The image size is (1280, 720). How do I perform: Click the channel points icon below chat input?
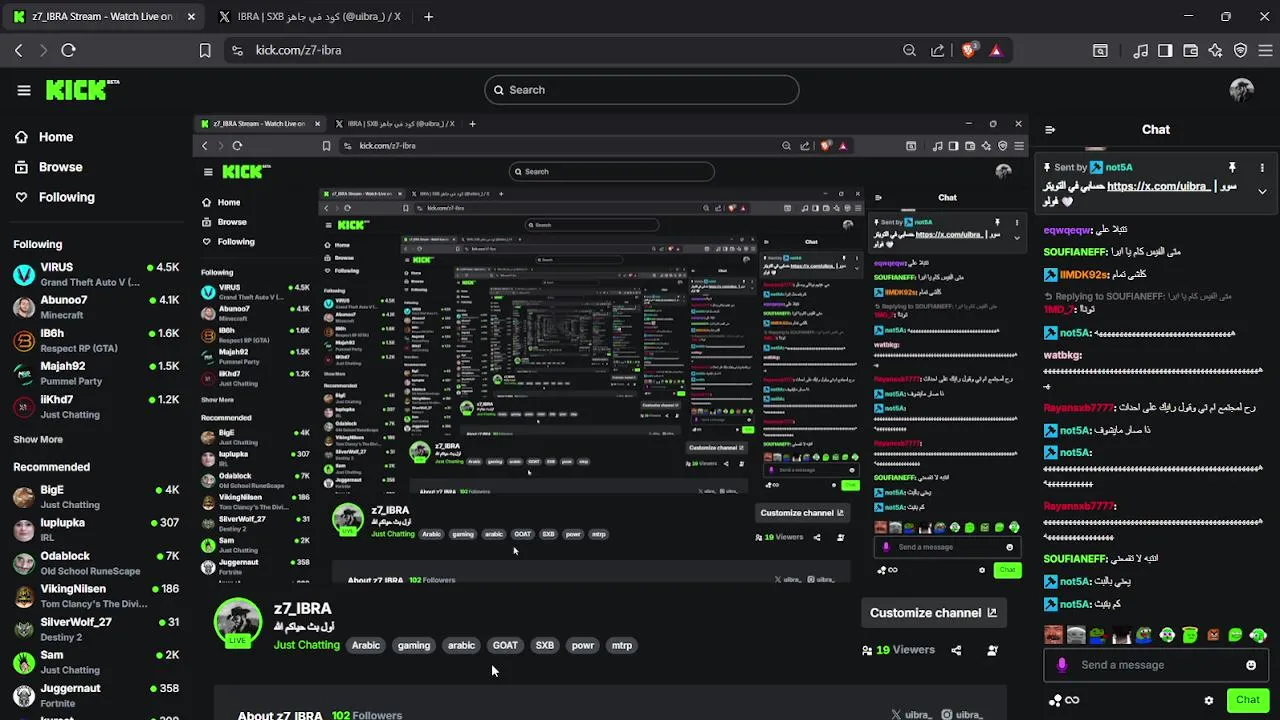[x=1063, y=700]
